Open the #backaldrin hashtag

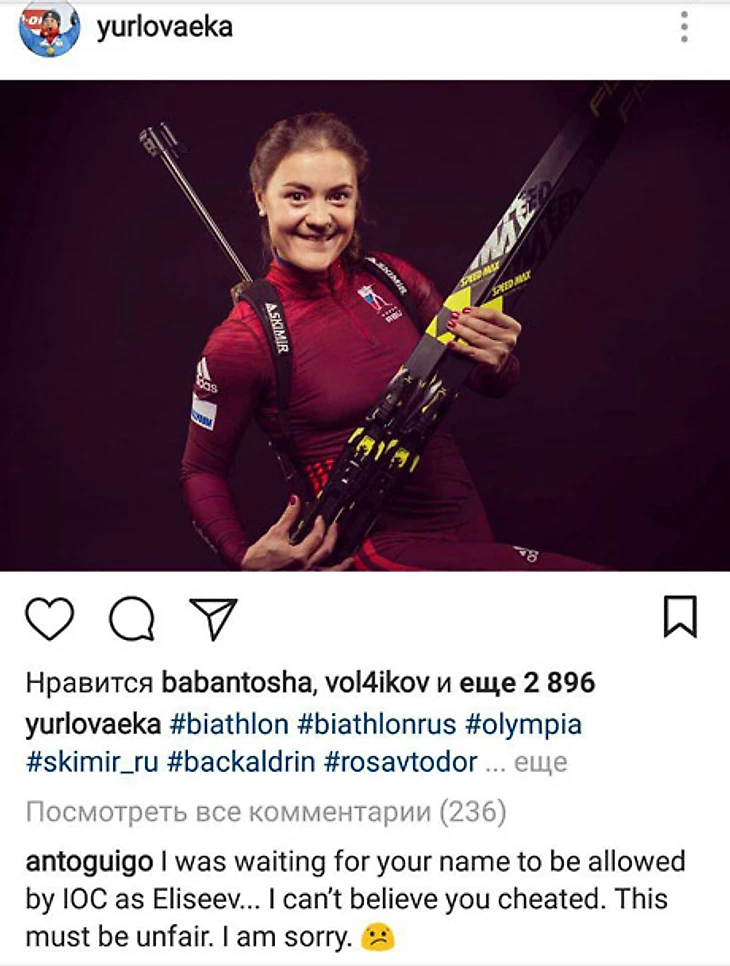click(x=241, y=763)
